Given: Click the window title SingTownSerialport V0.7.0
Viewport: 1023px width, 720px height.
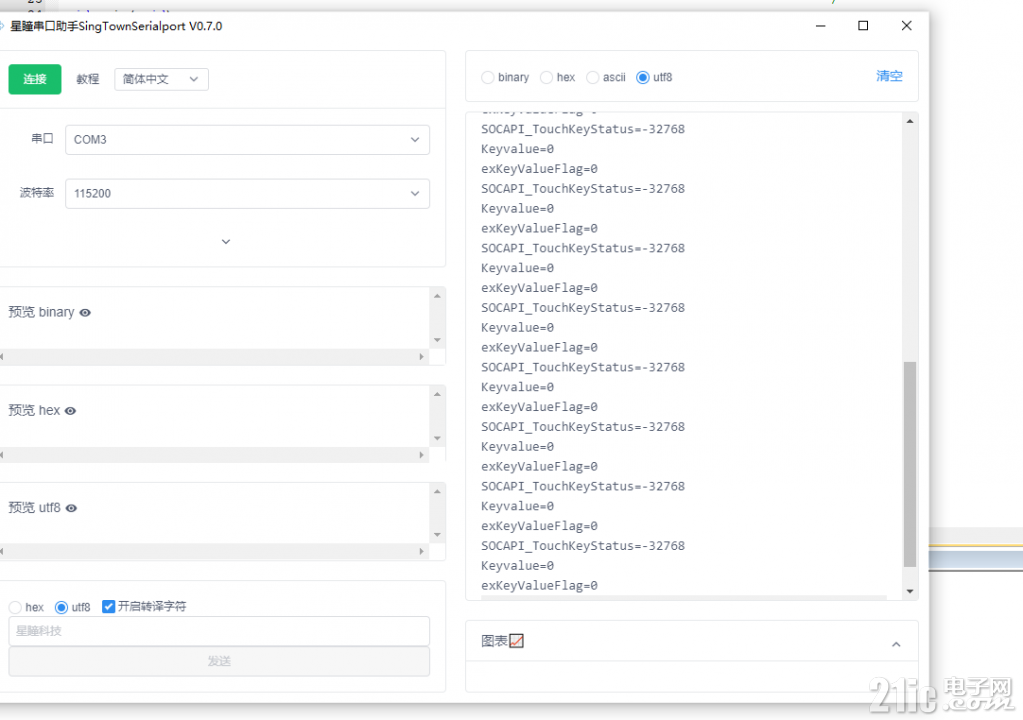Looking at the screenshot, I should point(116,26).
